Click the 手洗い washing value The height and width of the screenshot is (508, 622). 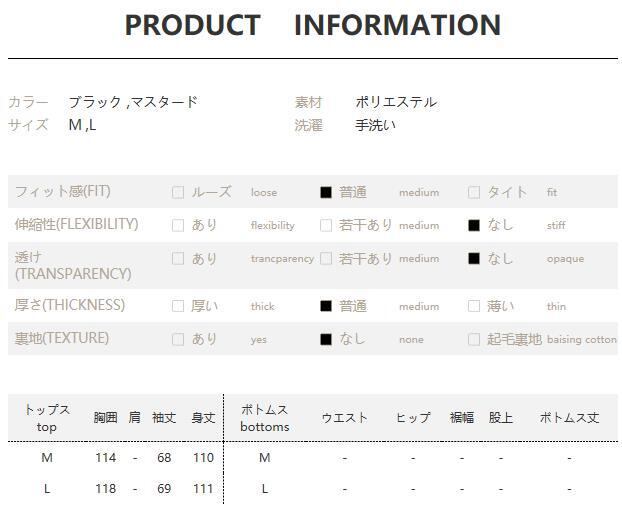(375, 125)
